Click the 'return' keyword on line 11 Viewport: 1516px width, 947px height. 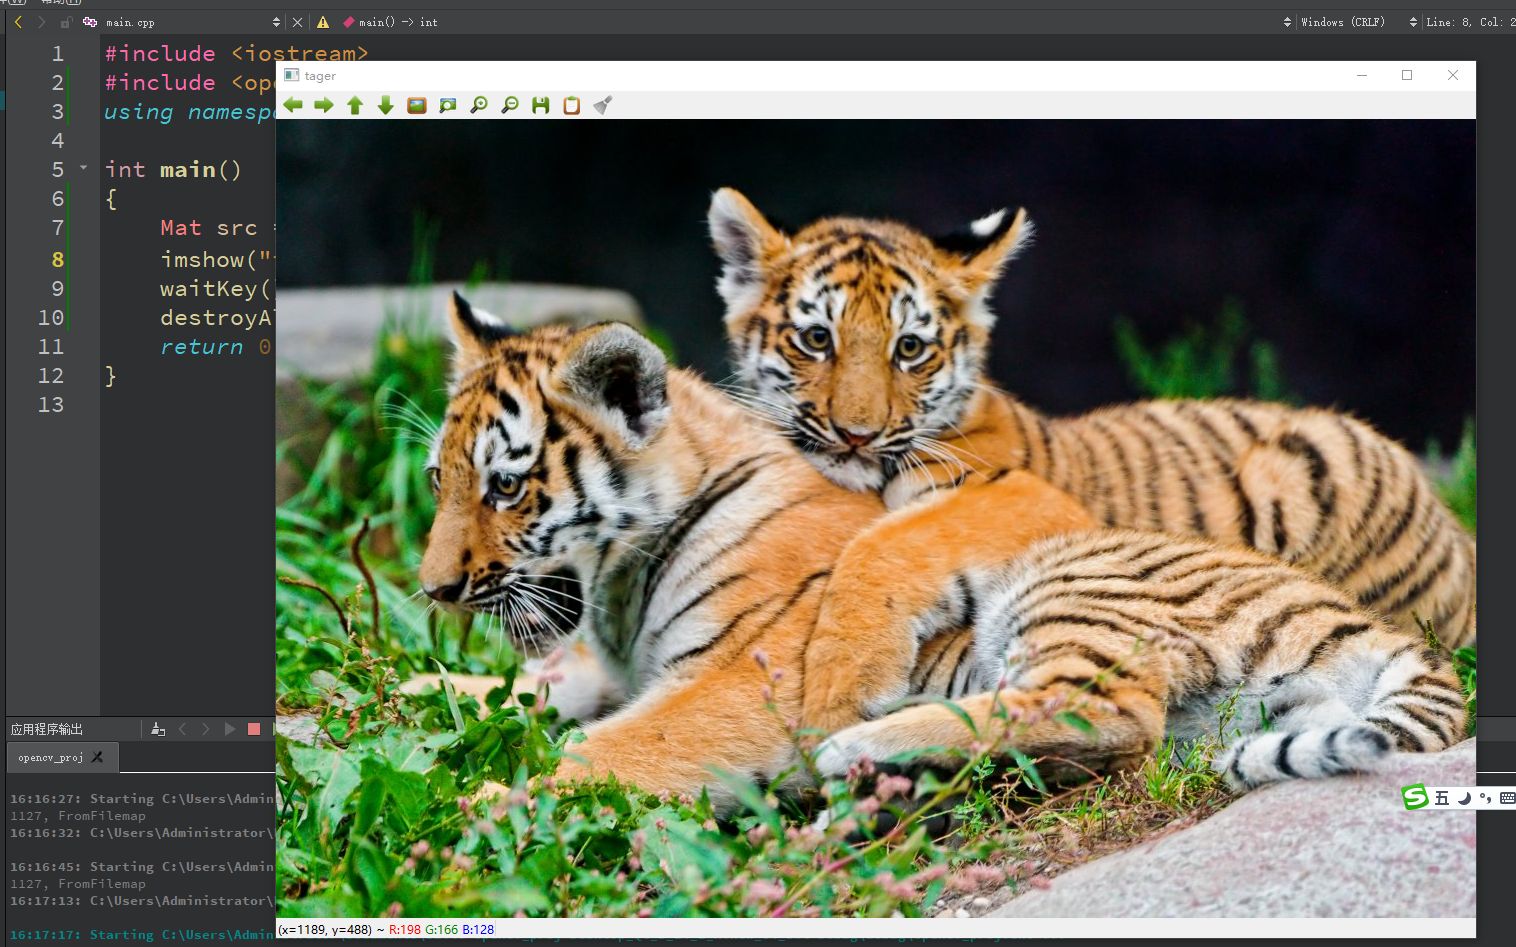coord(201,347)
